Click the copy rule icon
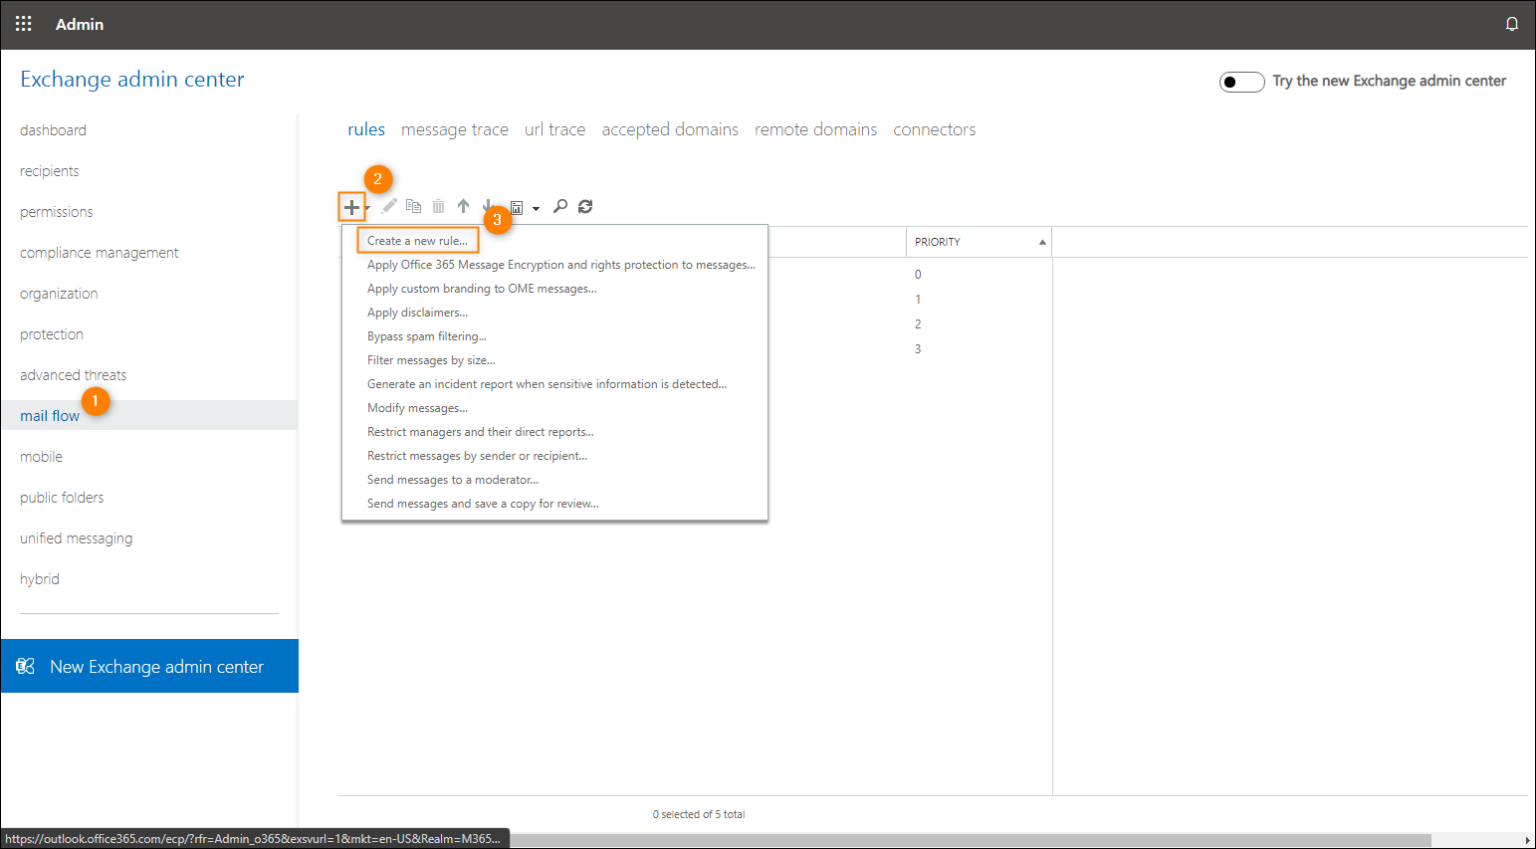 (414, 206)
